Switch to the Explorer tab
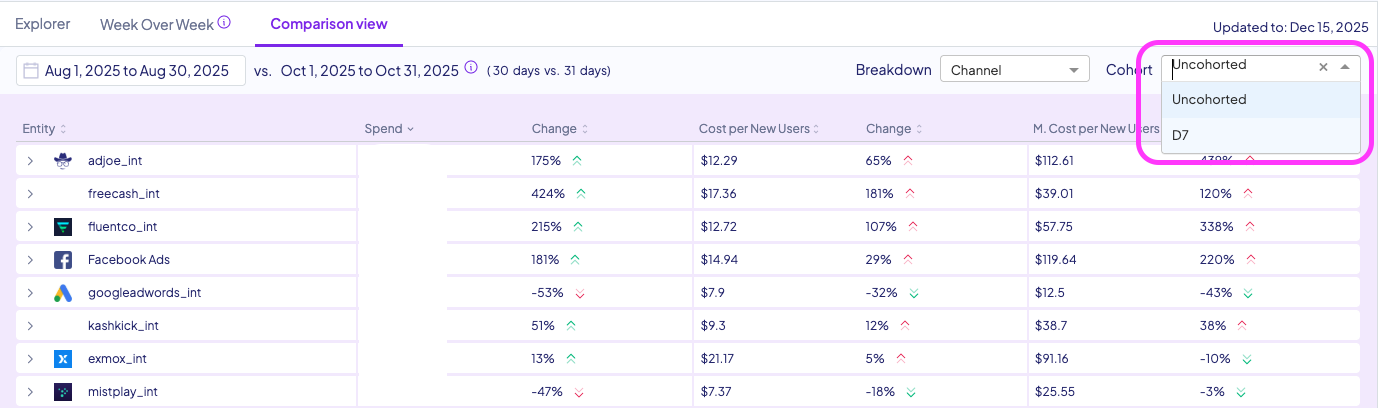This screenshot has width=1378, height=408. (42, 24)
